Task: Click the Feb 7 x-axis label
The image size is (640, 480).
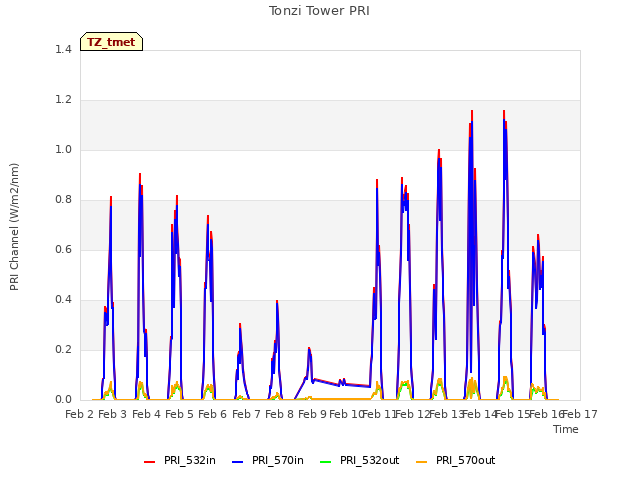Action: click(x=246, y=414)
